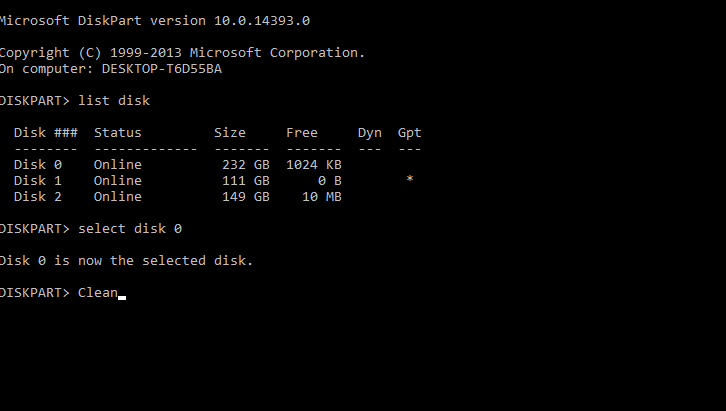Click the select disk 0 command text
Screen dimensions: 726x411
[130, 229]
